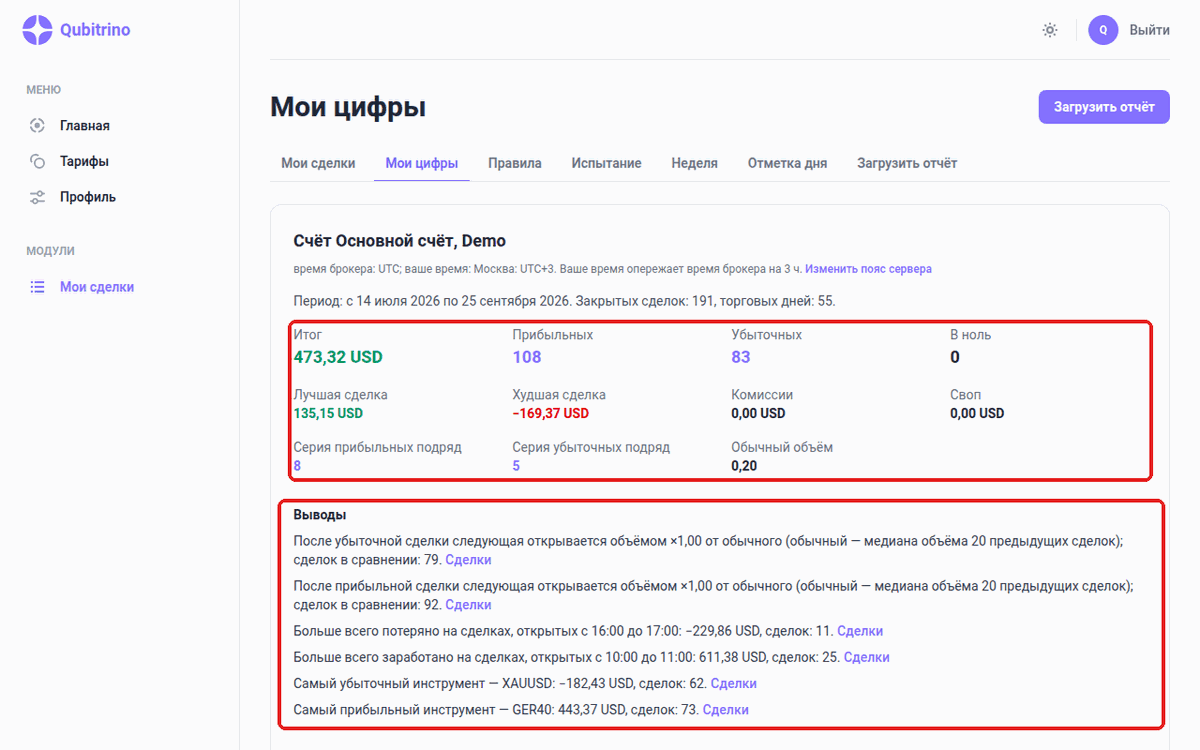Click the Период line with 191 closed trades
The height and width of the screenshot is (750, 1200).
[564, 301]
